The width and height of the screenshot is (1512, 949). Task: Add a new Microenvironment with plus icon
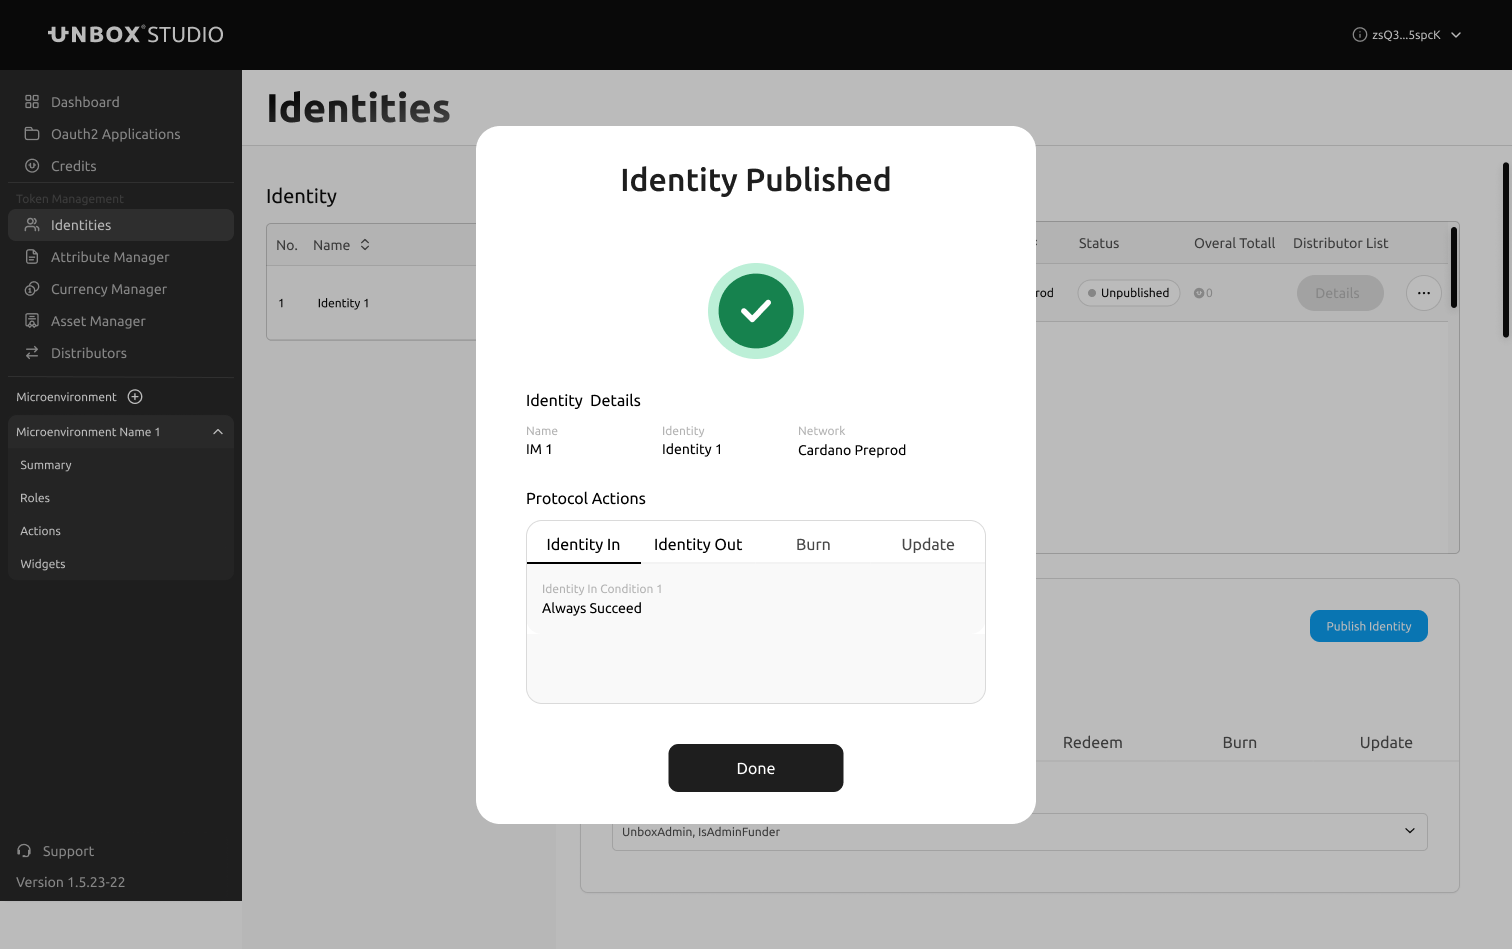(135, 397)
